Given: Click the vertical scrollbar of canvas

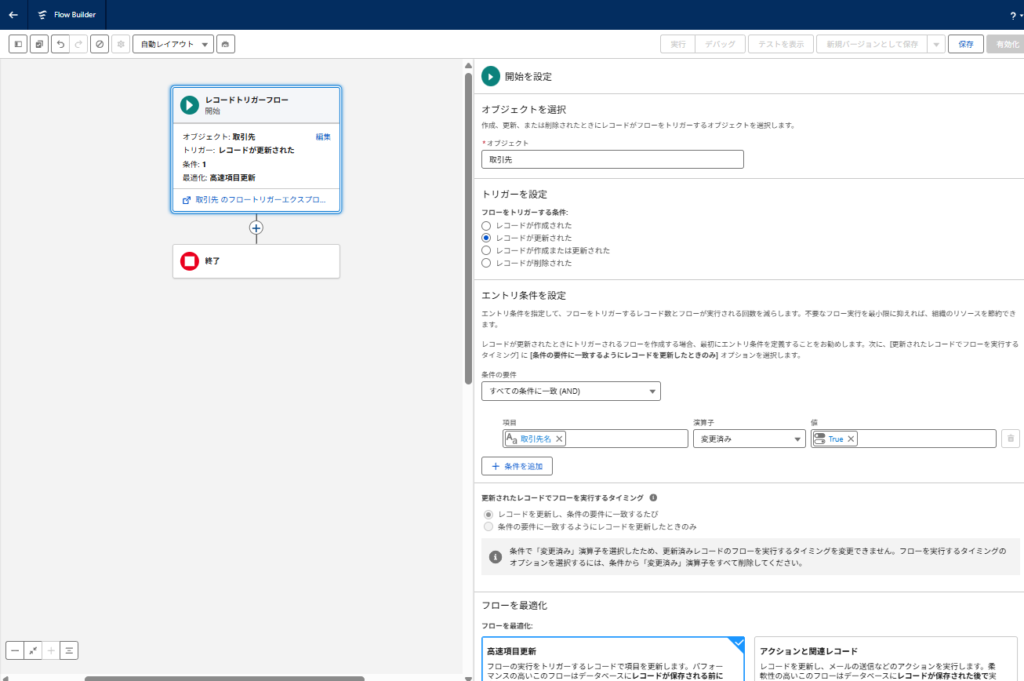Looking at the screenshot, I should click(468, 229).
